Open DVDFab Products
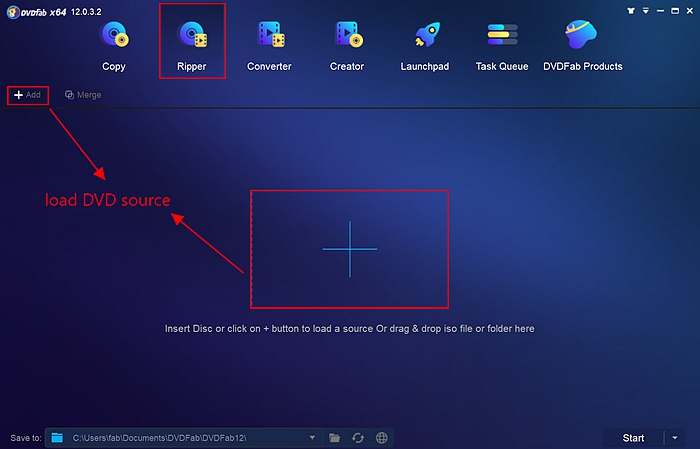The image size is (700, 449). pyautogui.click(x=583, y=45)
